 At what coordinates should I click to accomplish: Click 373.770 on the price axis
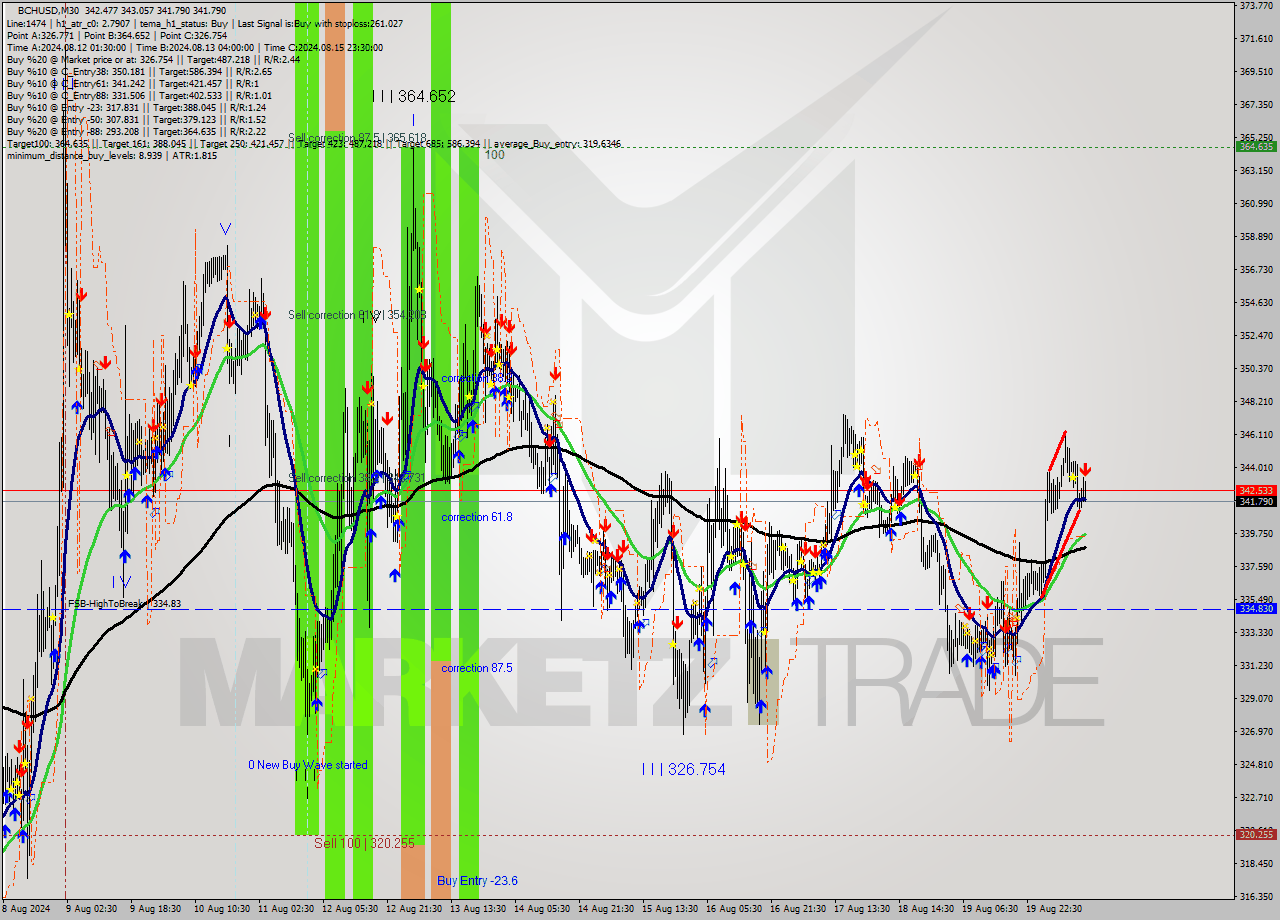(1256, 6)
